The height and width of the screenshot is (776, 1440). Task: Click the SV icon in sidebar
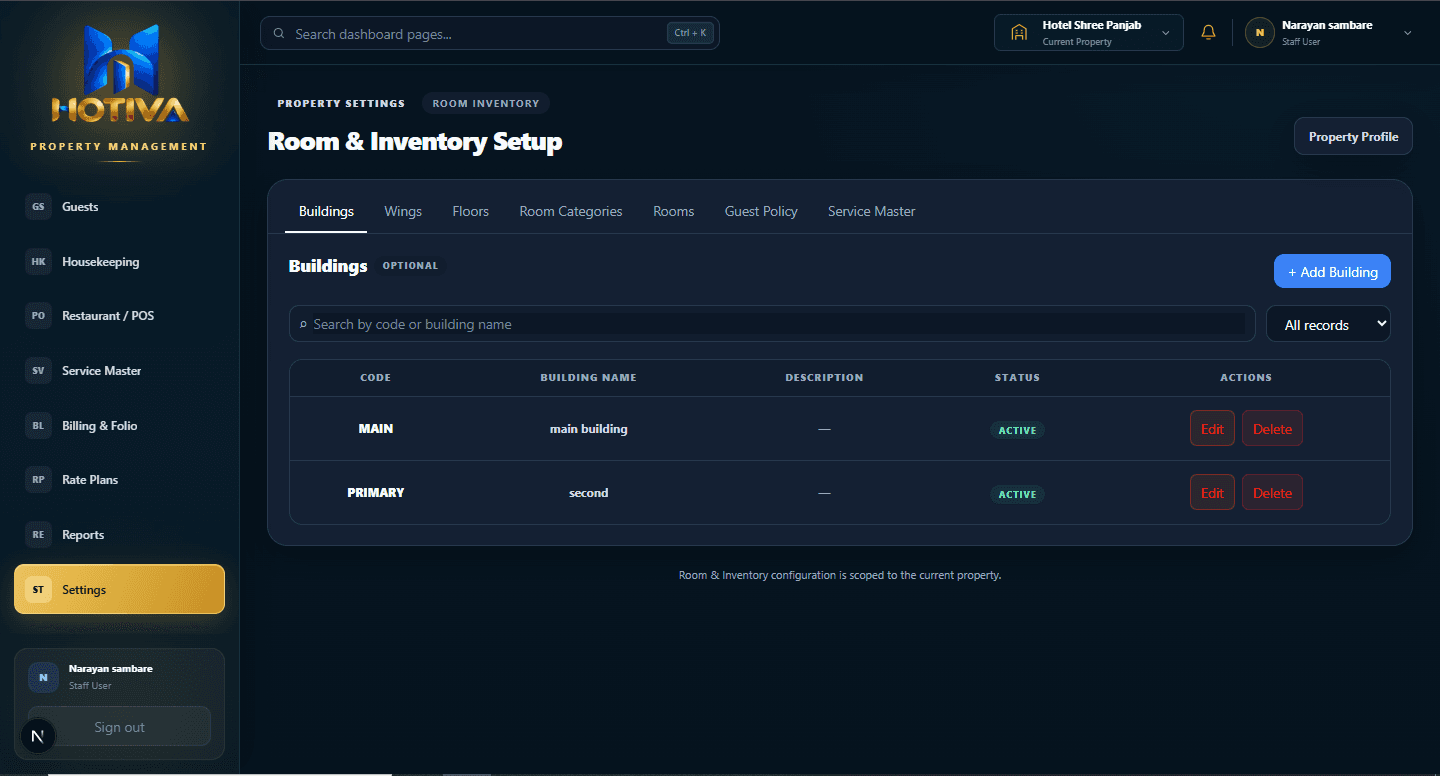(x=38, y=371)
